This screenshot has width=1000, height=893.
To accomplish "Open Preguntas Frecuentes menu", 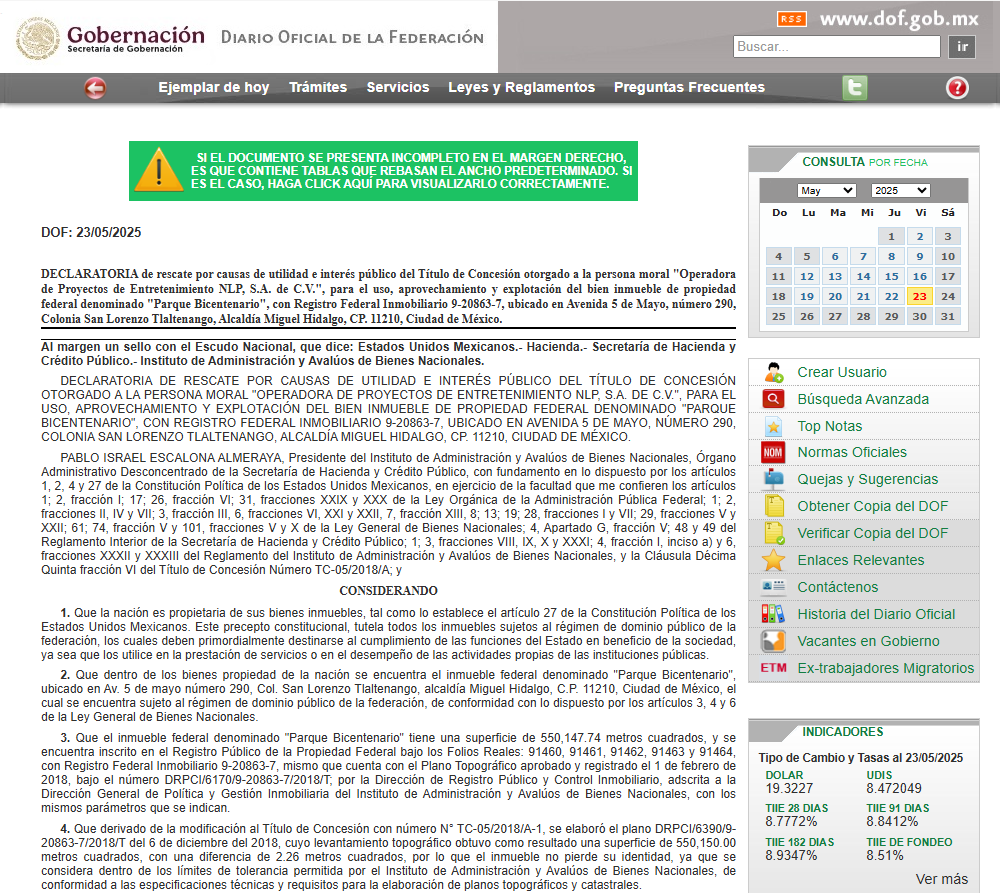I will 689,87.
